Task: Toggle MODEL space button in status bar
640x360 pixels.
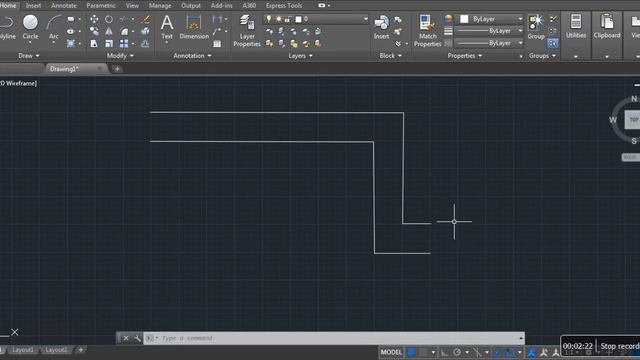Action: point(391,352)
